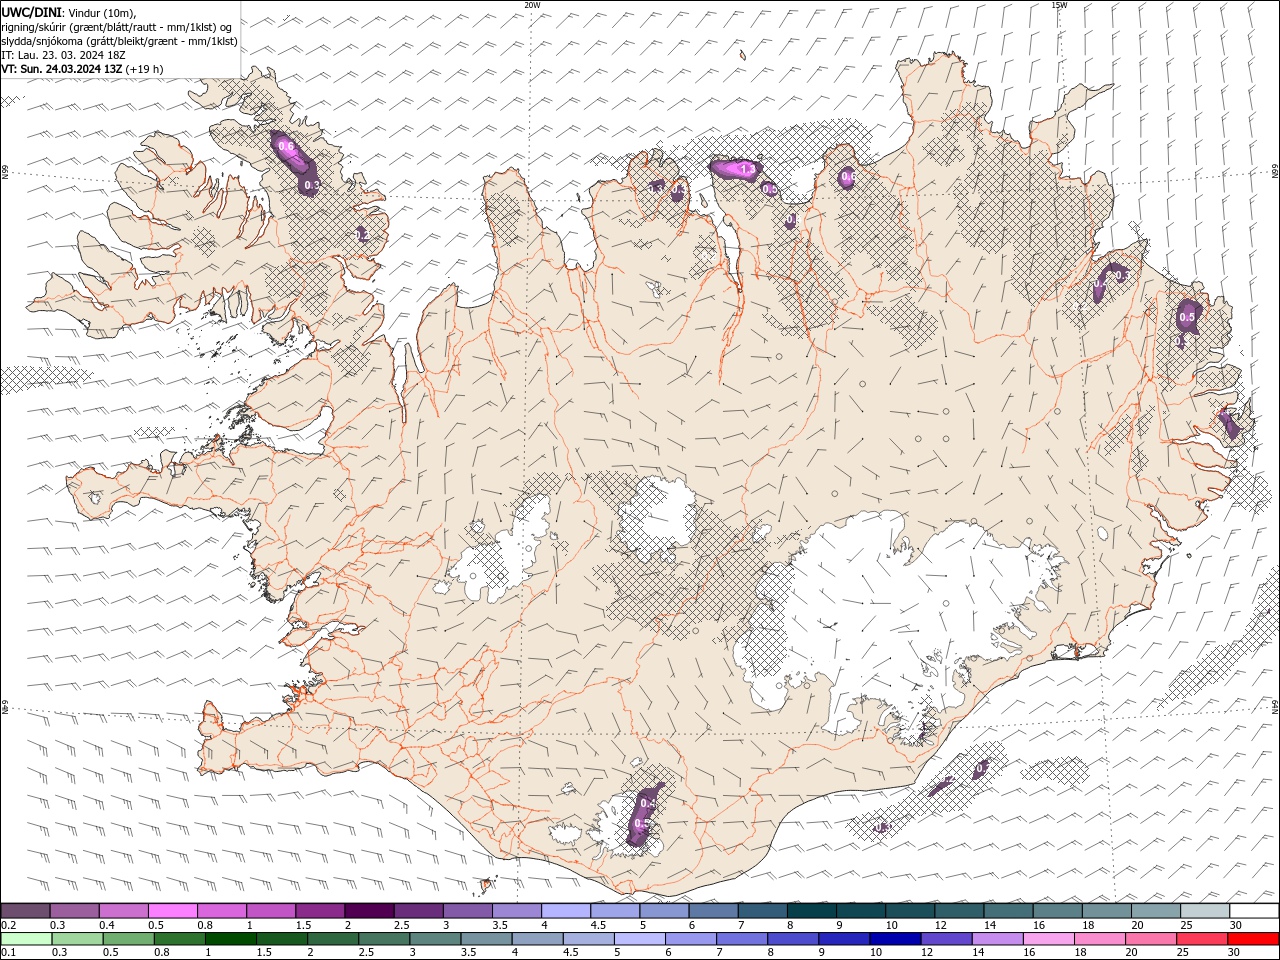Screen dimensions: 1280x960
Task: Click the '2.5' label under the upper legend row
Action: click(401, 925)
